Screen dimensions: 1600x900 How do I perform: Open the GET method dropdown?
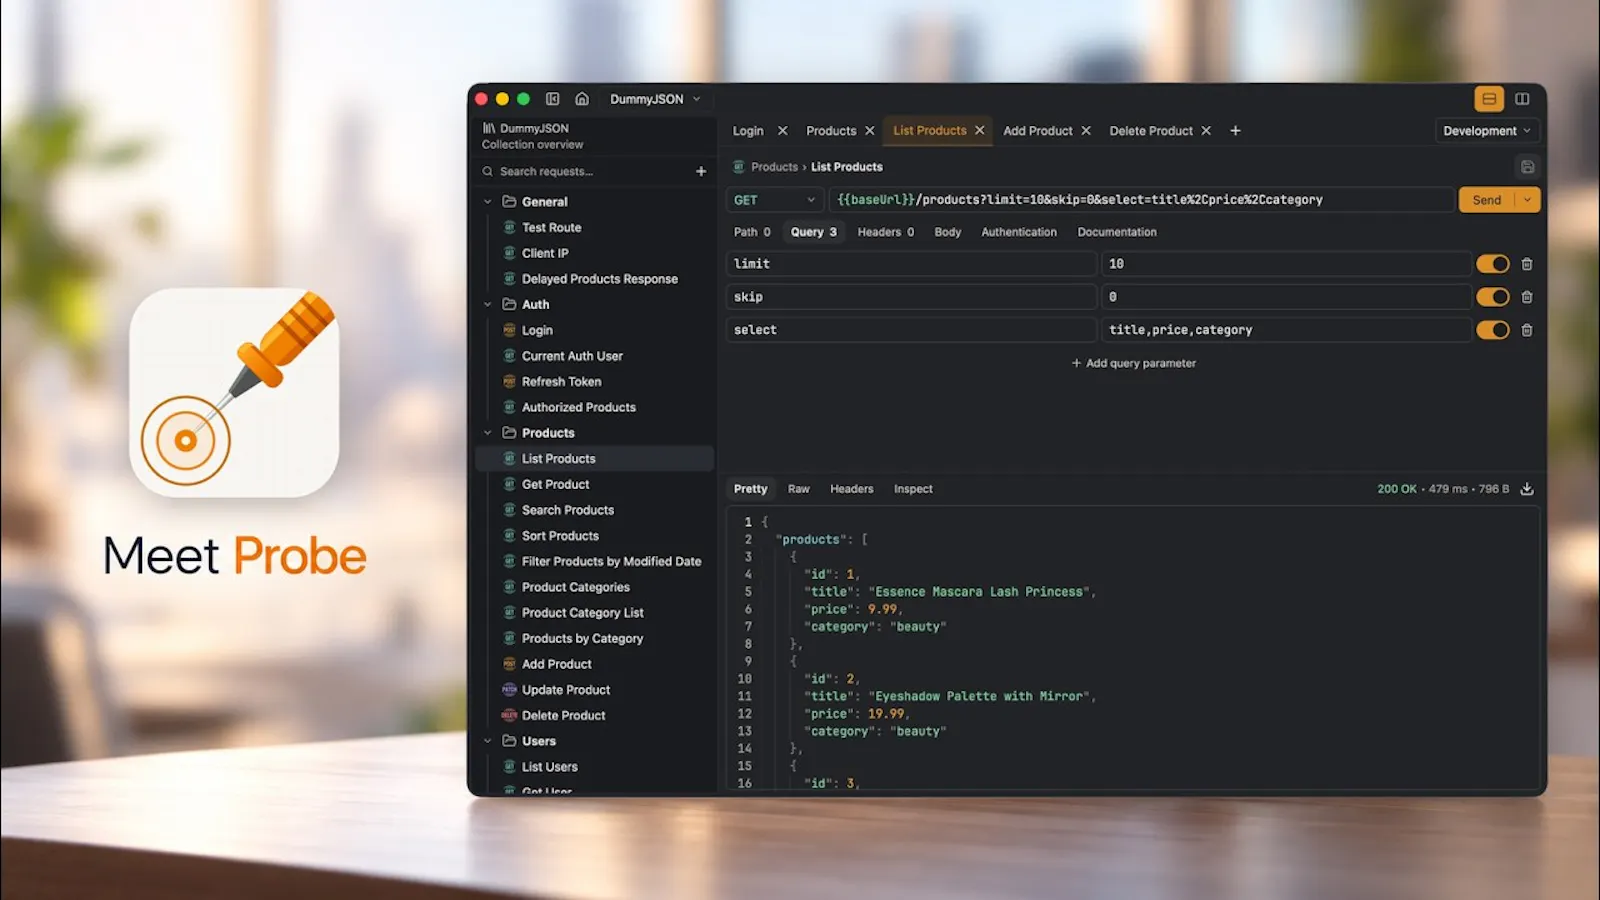point(775,200)
